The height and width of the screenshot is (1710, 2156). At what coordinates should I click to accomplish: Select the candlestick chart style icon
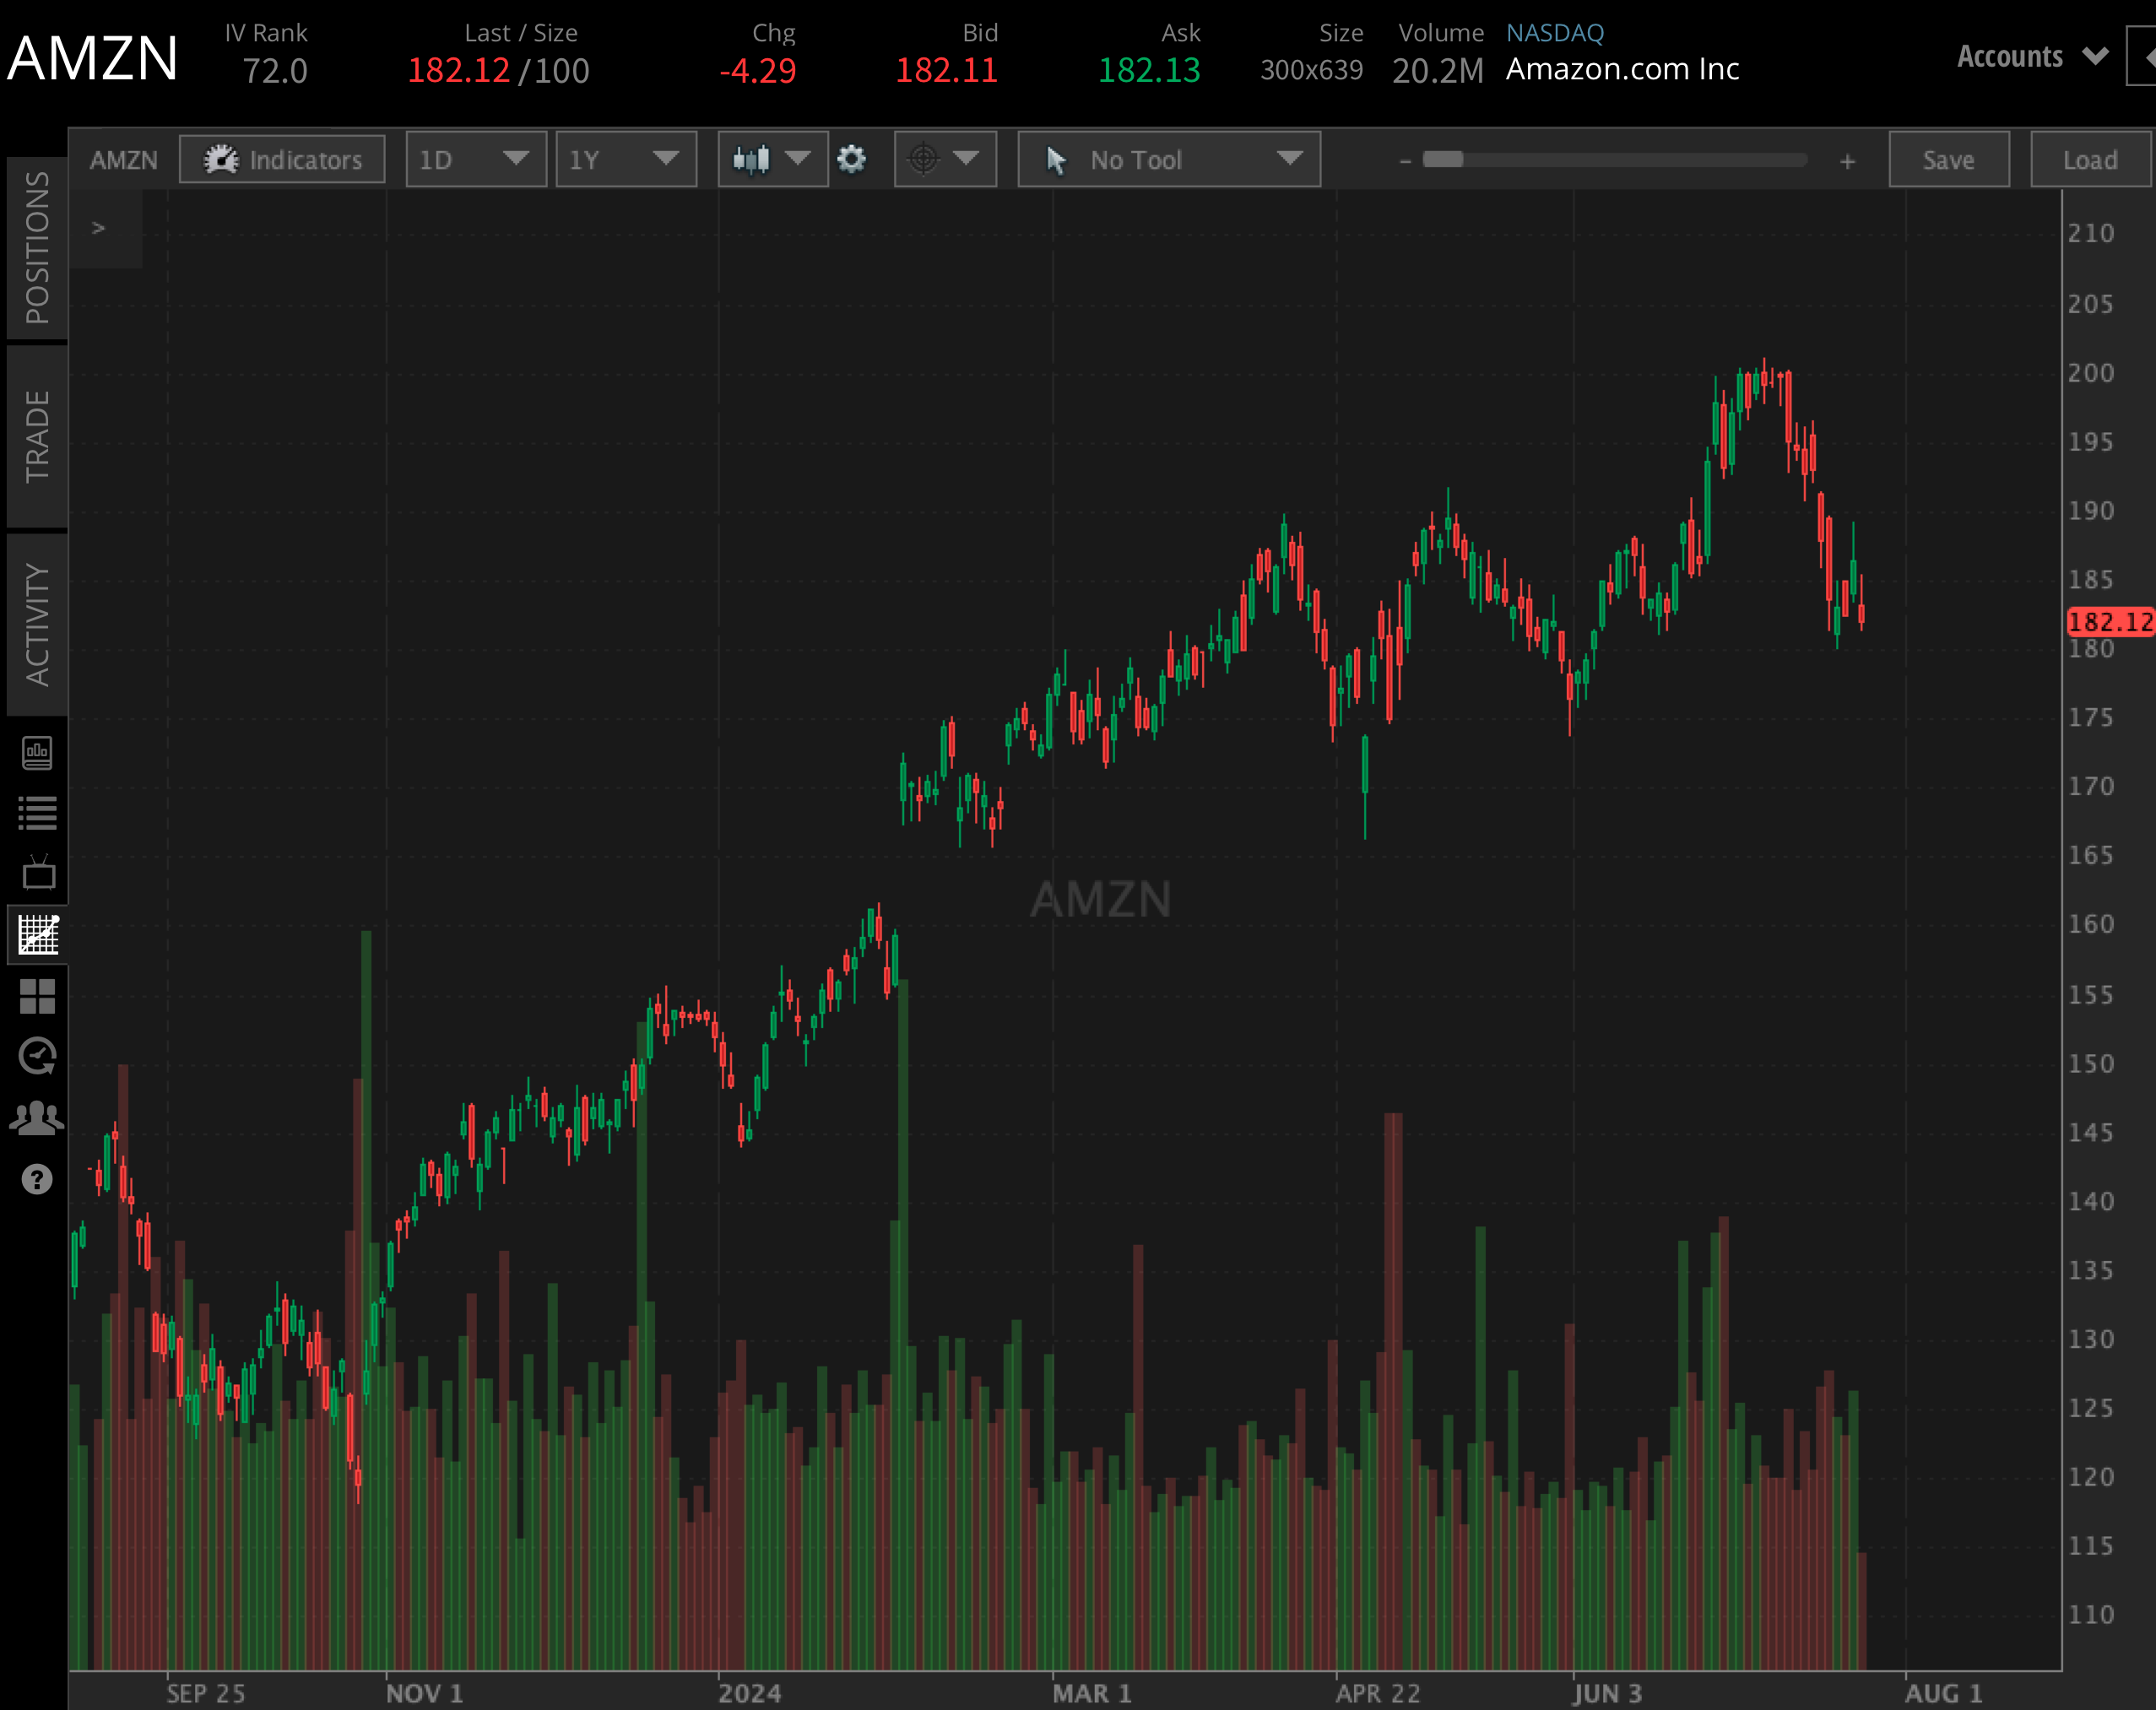[x=752, y=159]
